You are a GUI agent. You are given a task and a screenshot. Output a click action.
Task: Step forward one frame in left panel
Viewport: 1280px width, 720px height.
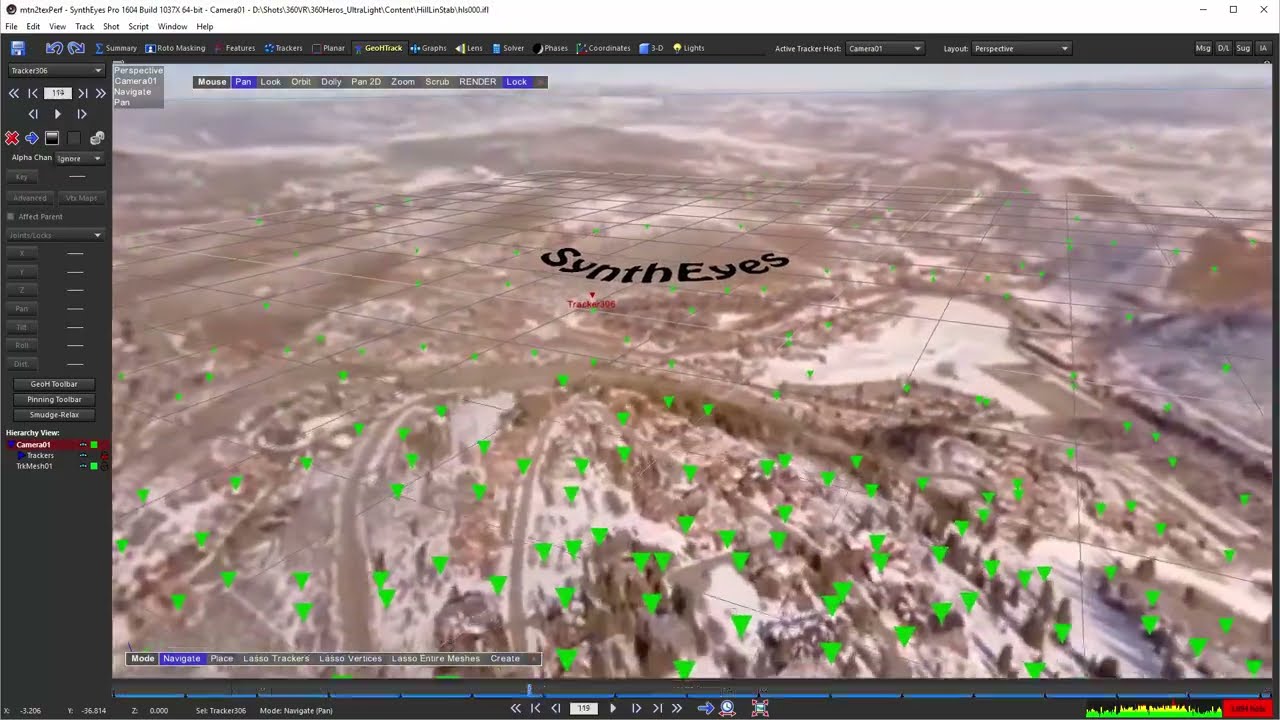(x=82, y=114)
